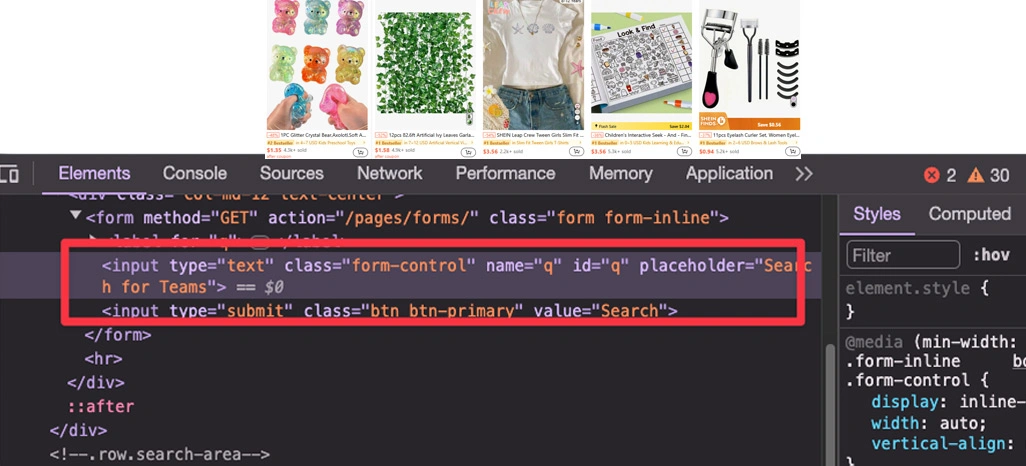Add Glitter Crystal Bear to cart

pos(360,152)
